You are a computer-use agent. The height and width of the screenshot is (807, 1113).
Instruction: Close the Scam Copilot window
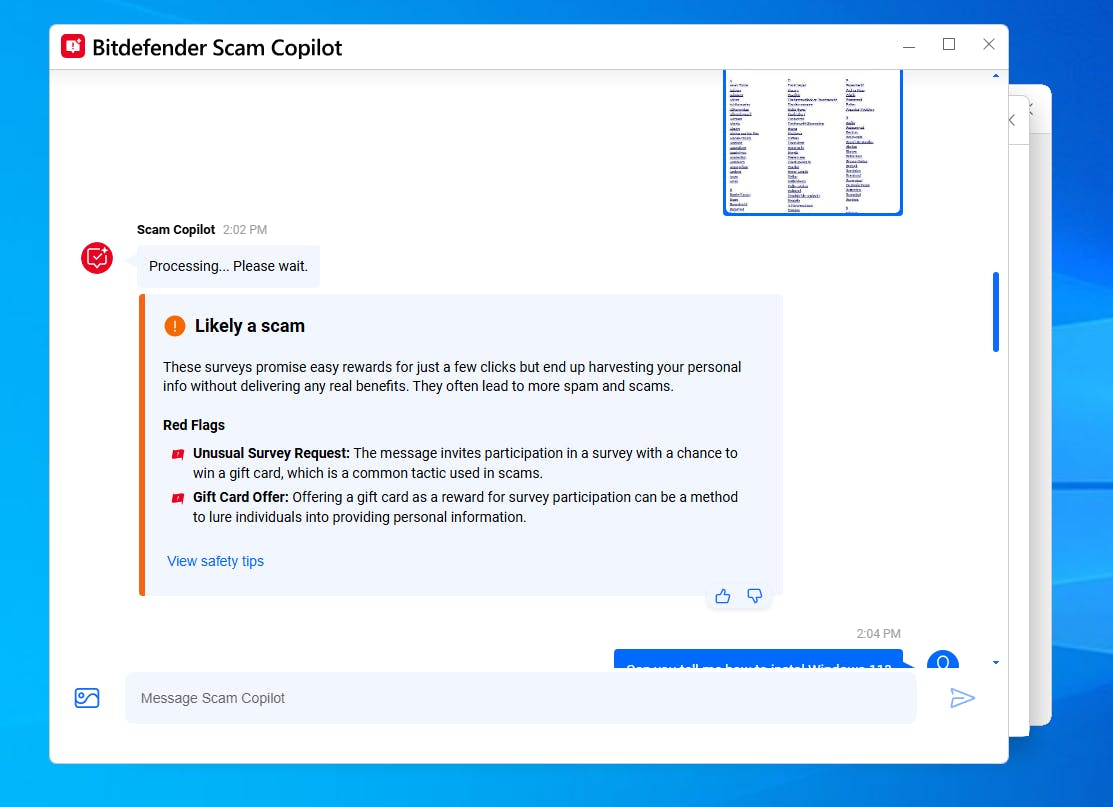coord(989,45)
